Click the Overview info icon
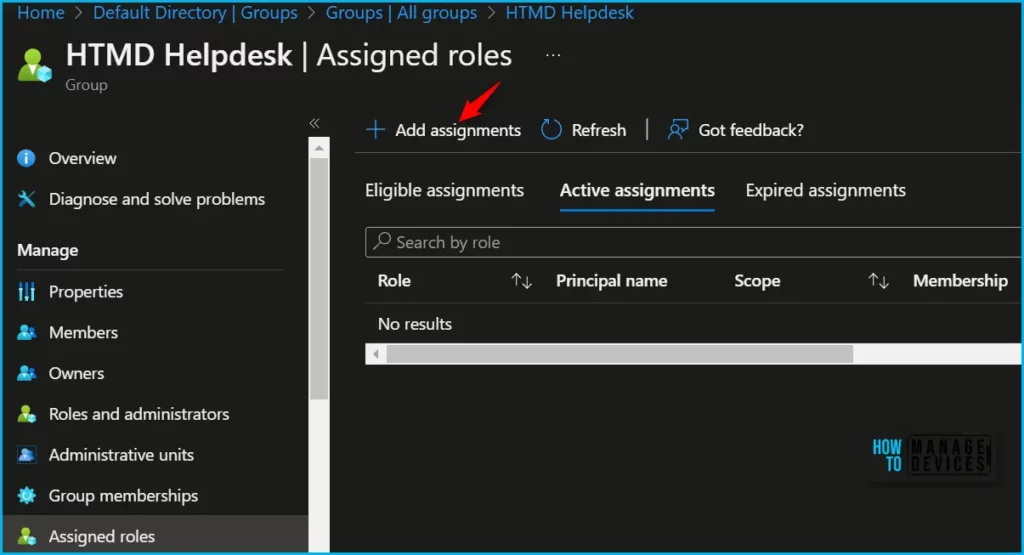Viewport: 1024px width, 555px height. pyautogui.click(x=26, y=158)
